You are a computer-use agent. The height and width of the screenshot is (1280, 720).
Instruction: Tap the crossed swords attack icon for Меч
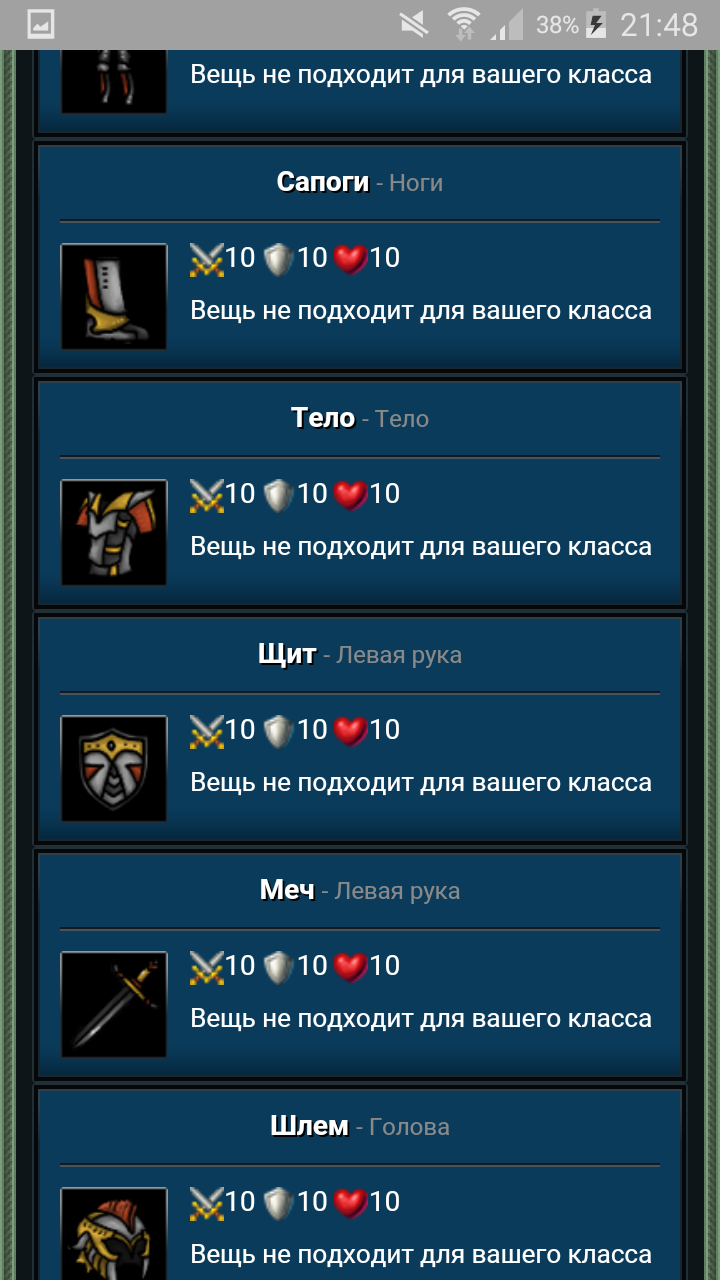click(206, 967)
